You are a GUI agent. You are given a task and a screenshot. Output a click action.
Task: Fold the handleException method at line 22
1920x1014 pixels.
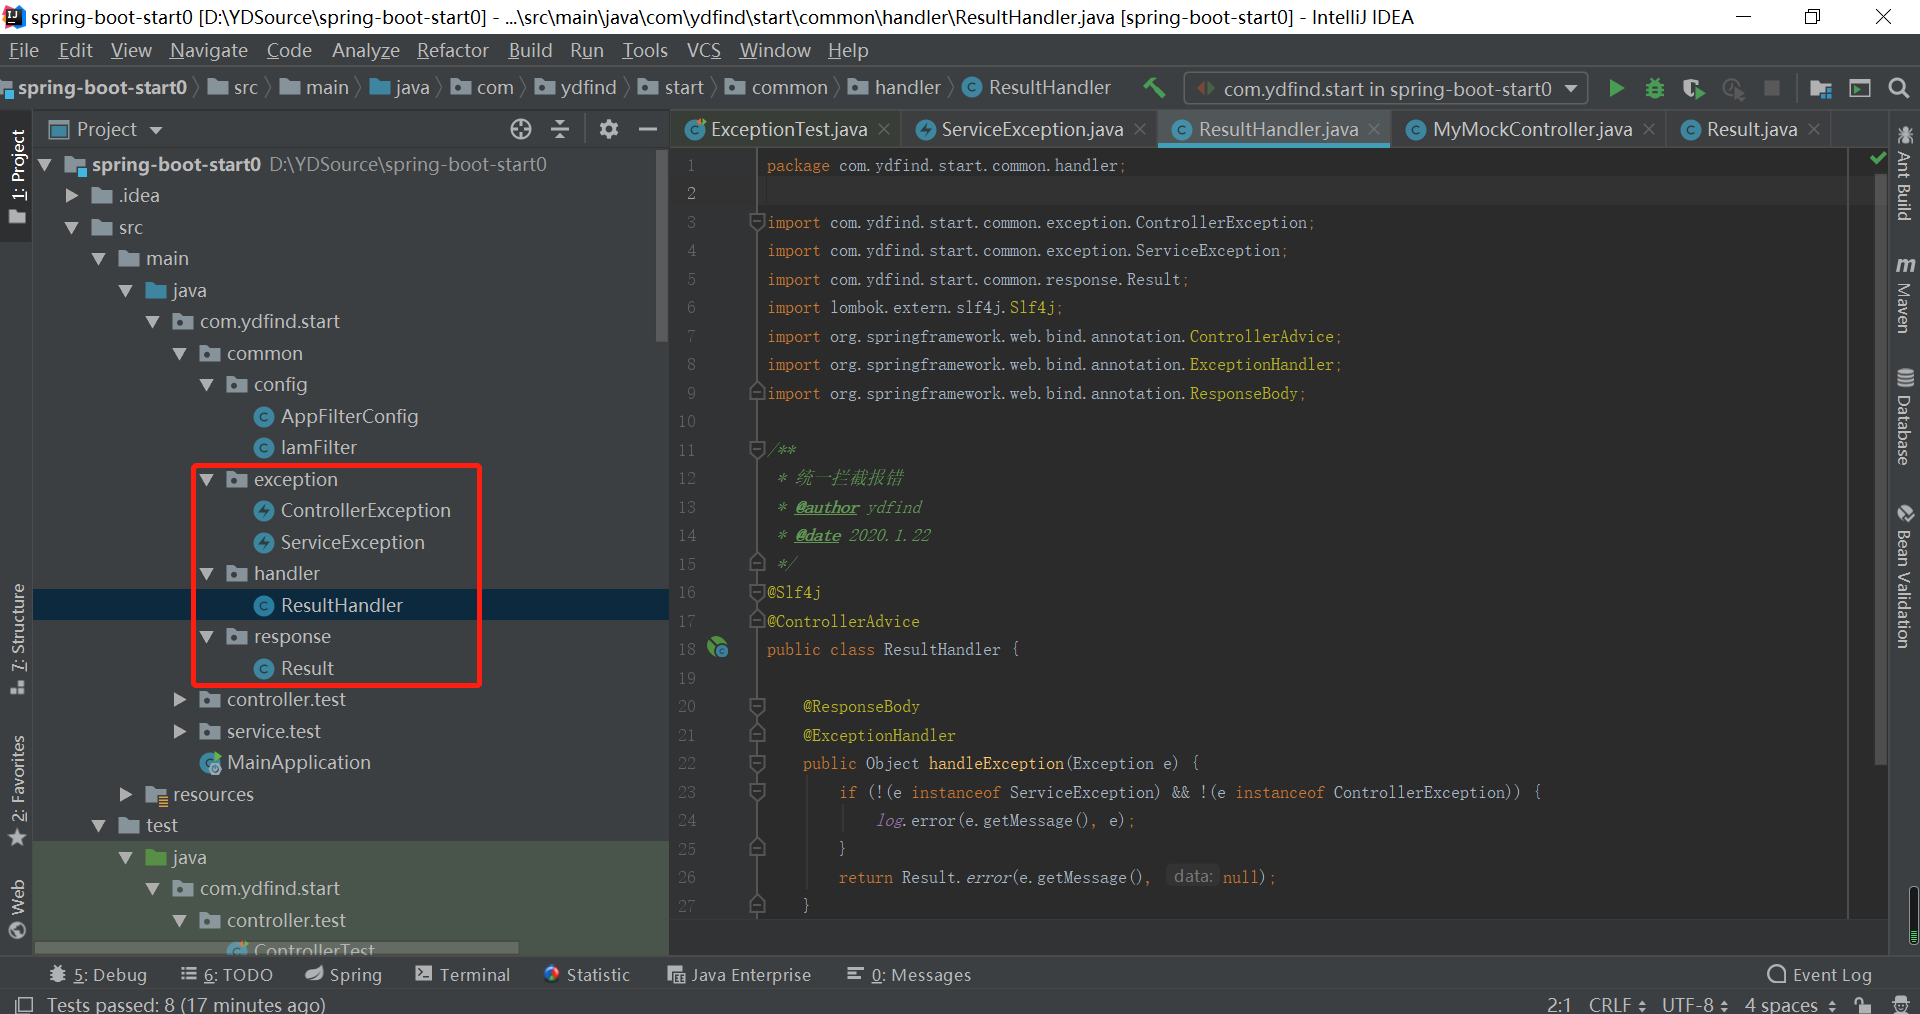coord(757,763)
